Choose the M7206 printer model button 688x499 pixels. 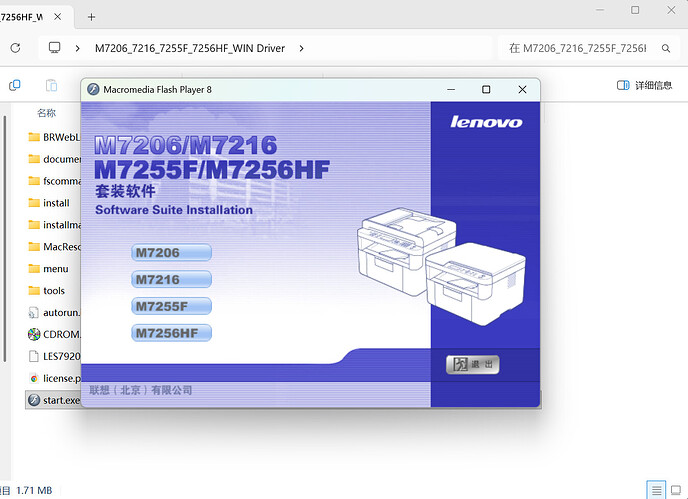tap(171, 253)
